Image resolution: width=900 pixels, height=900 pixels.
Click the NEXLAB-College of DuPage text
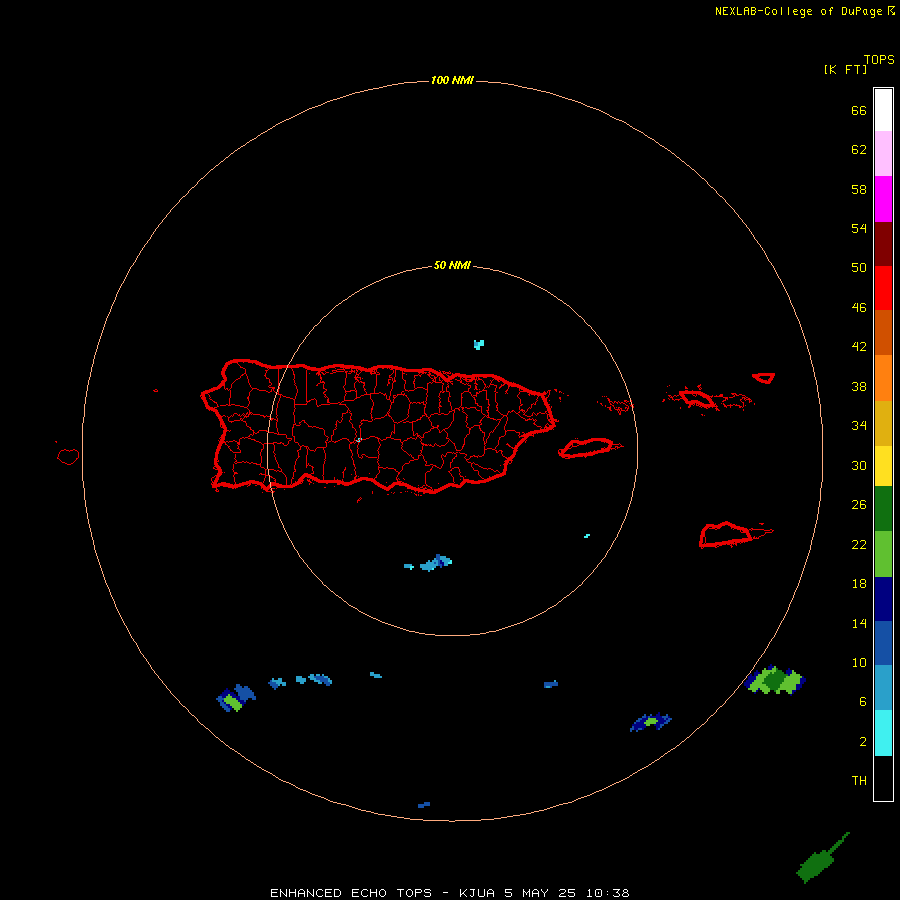pyautogui.click(x=800, y=11)
